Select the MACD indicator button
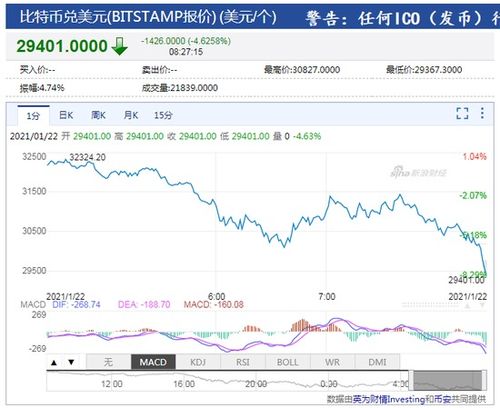Screen dimensions: 500x408 (153, 362)
